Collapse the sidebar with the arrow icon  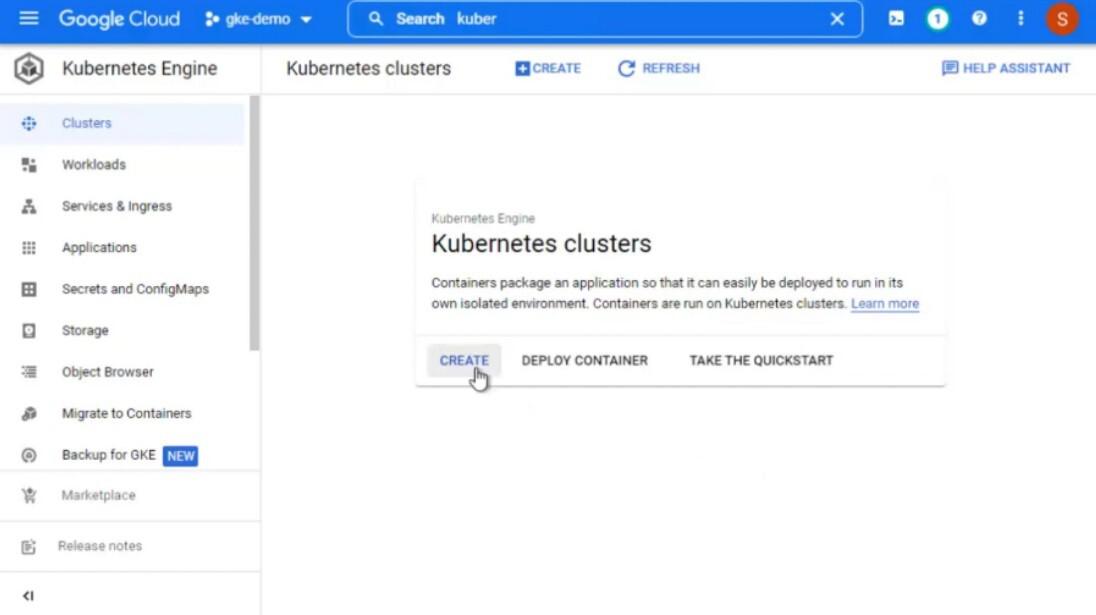(x=28, y=595)
